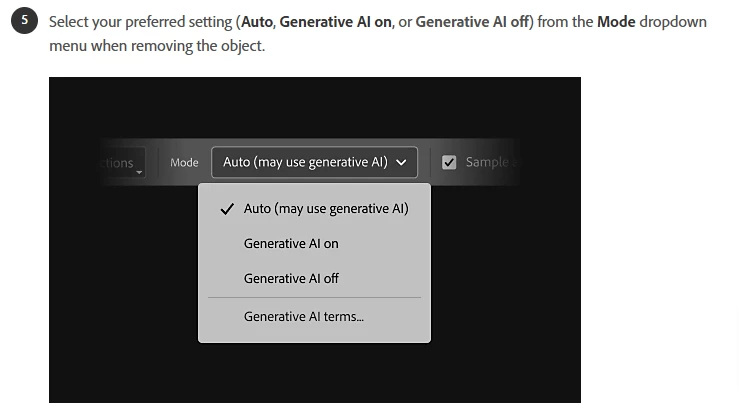Choose Generative AI off from the menu
The width and height of the screenshot is (739, 418).
click(291, 278)
